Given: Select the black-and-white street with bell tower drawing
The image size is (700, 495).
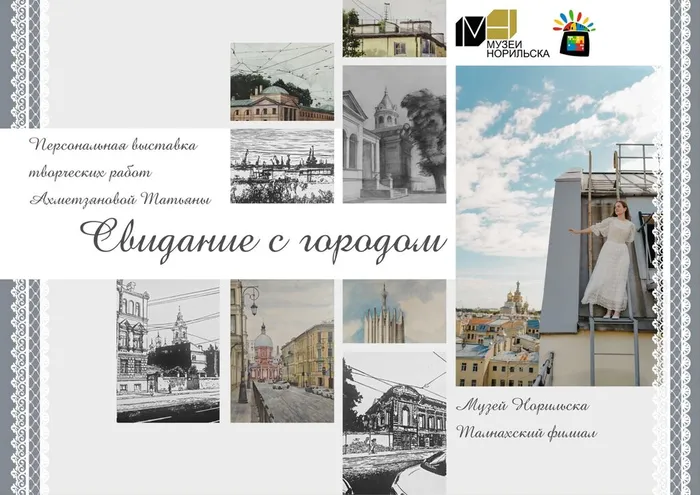Looking at the screenshot, I should [168, 351].
